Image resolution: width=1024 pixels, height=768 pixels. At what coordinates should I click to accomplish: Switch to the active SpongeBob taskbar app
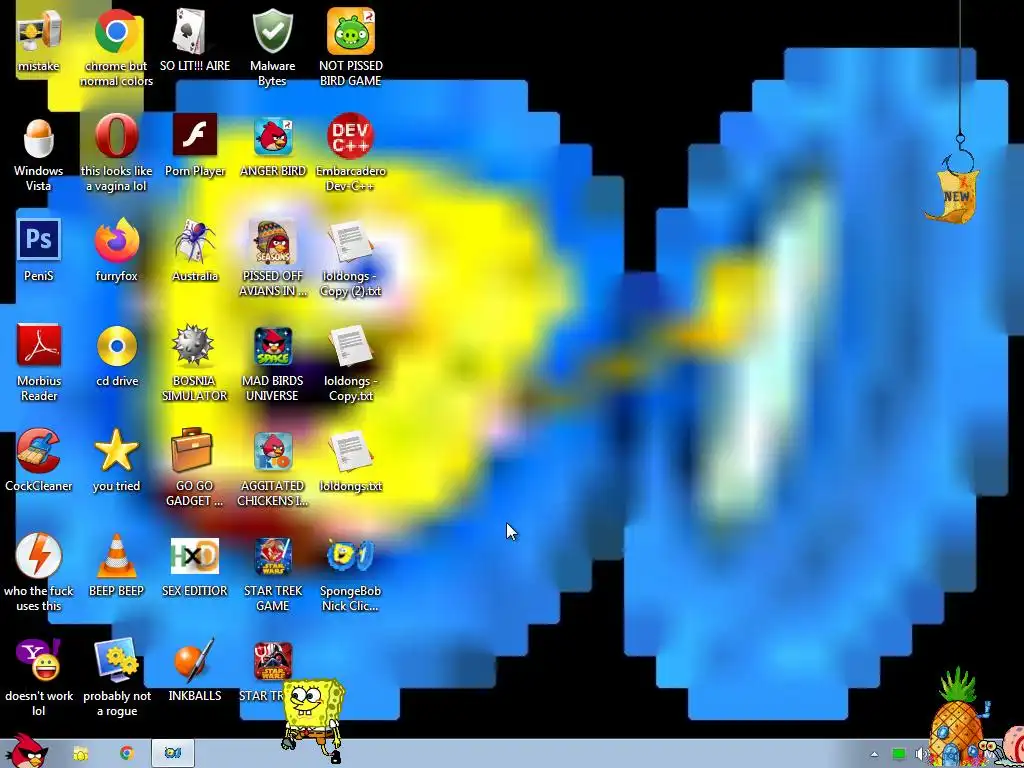click(172, 753)
